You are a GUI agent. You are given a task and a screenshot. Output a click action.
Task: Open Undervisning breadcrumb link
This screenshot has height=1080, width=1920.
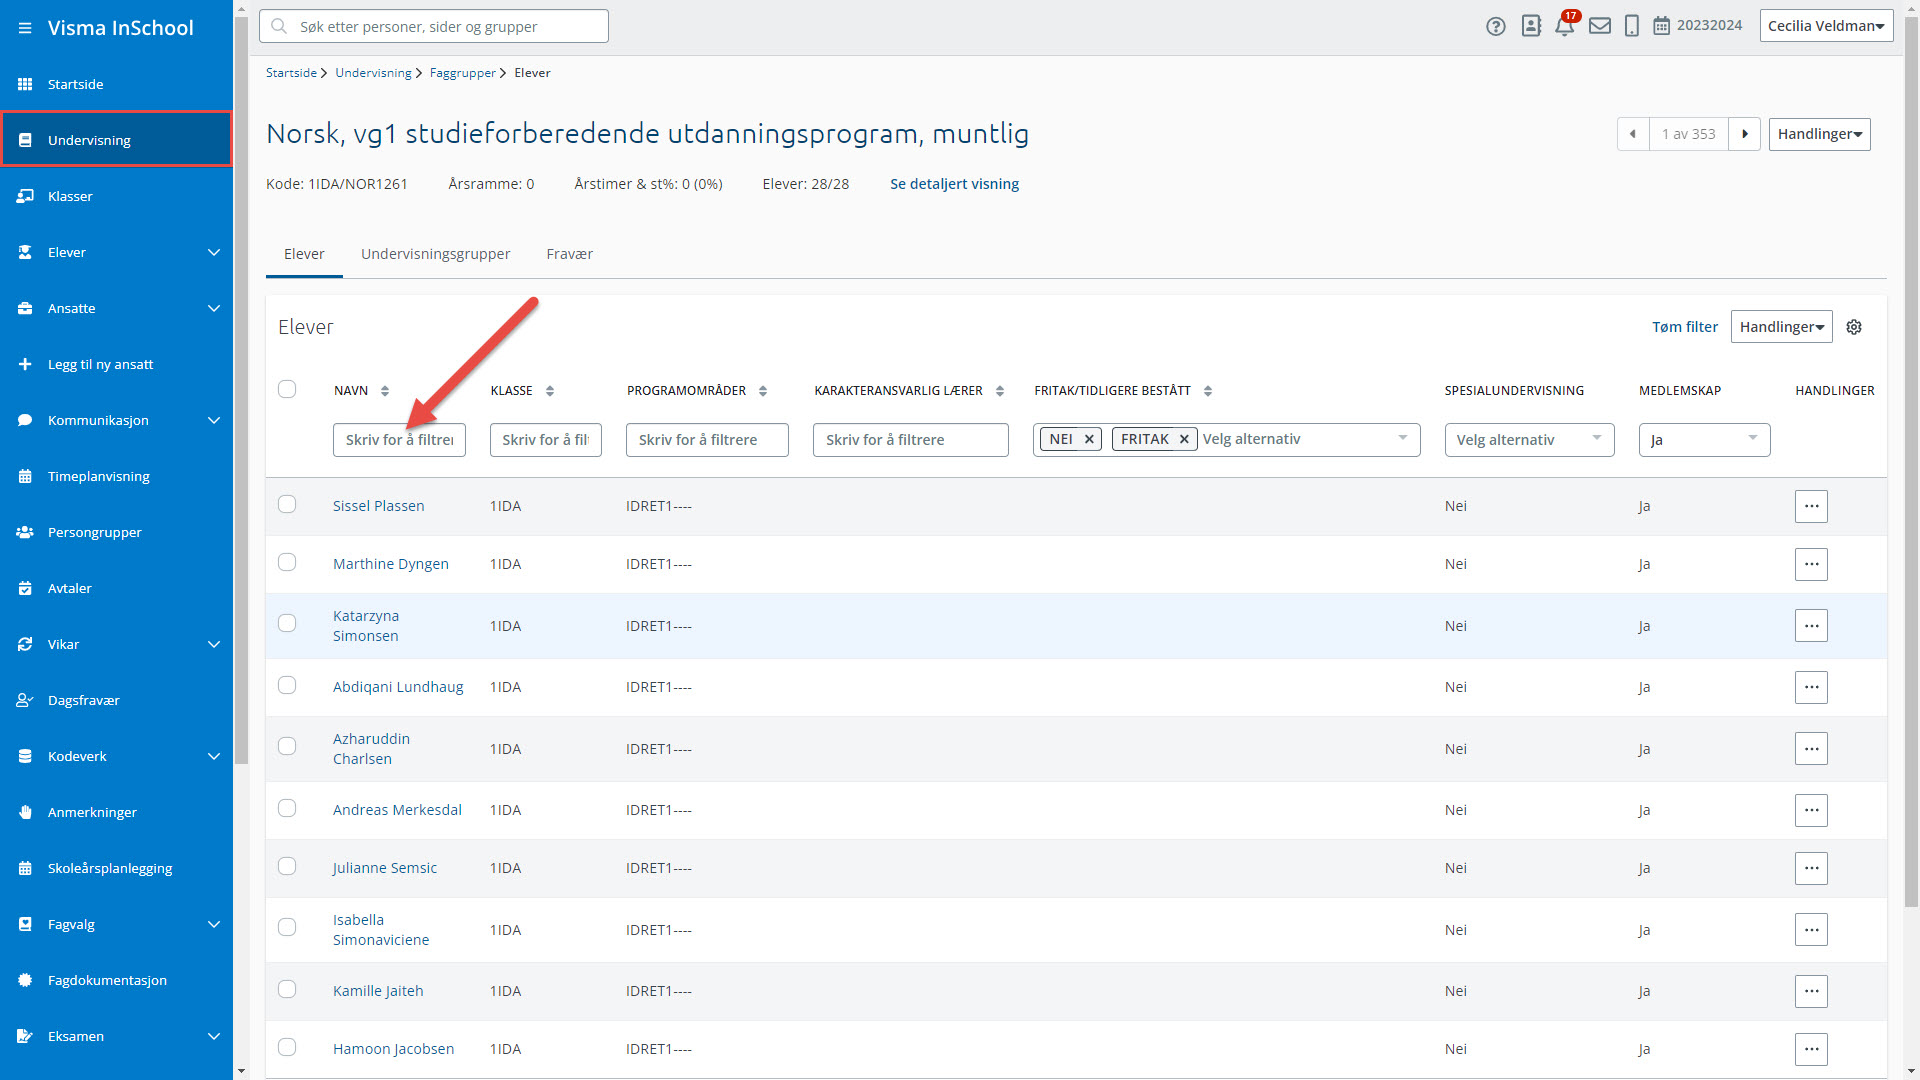tap(373, 73)
